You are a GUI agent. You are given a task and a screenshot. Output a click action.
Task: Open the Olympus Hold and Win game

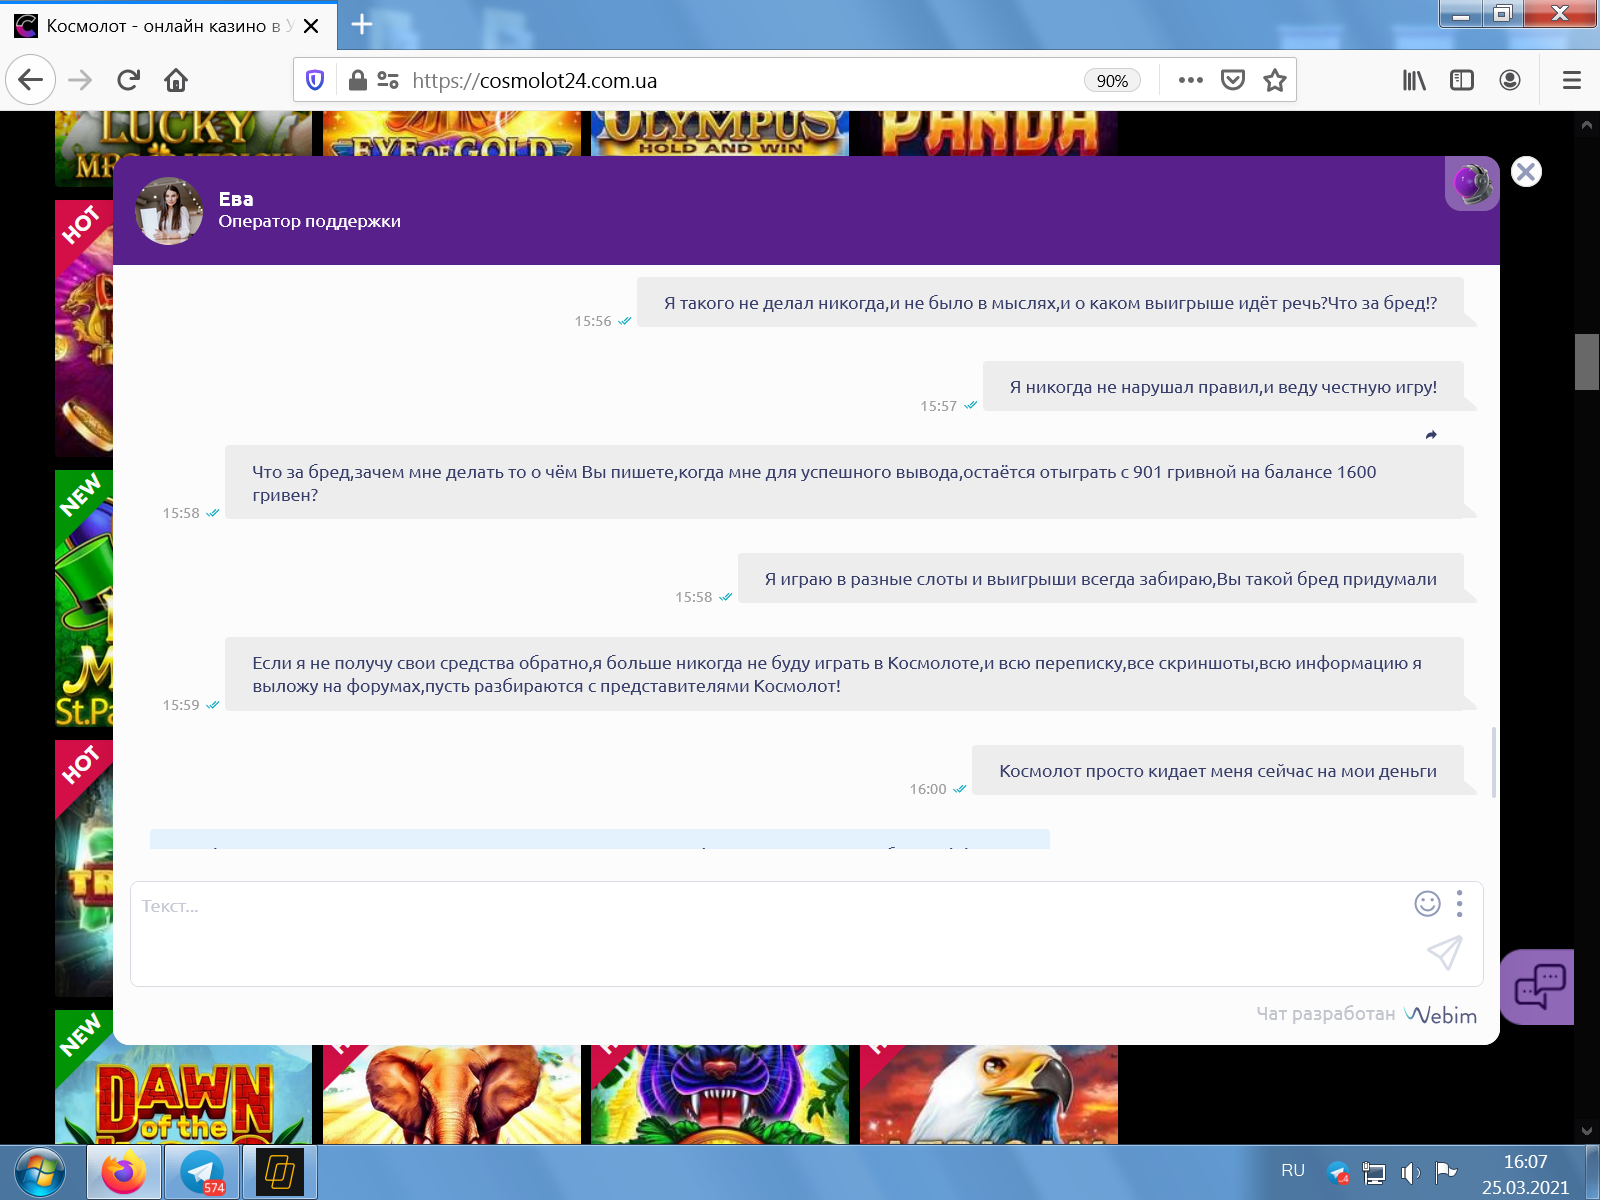tap(720, 134)
